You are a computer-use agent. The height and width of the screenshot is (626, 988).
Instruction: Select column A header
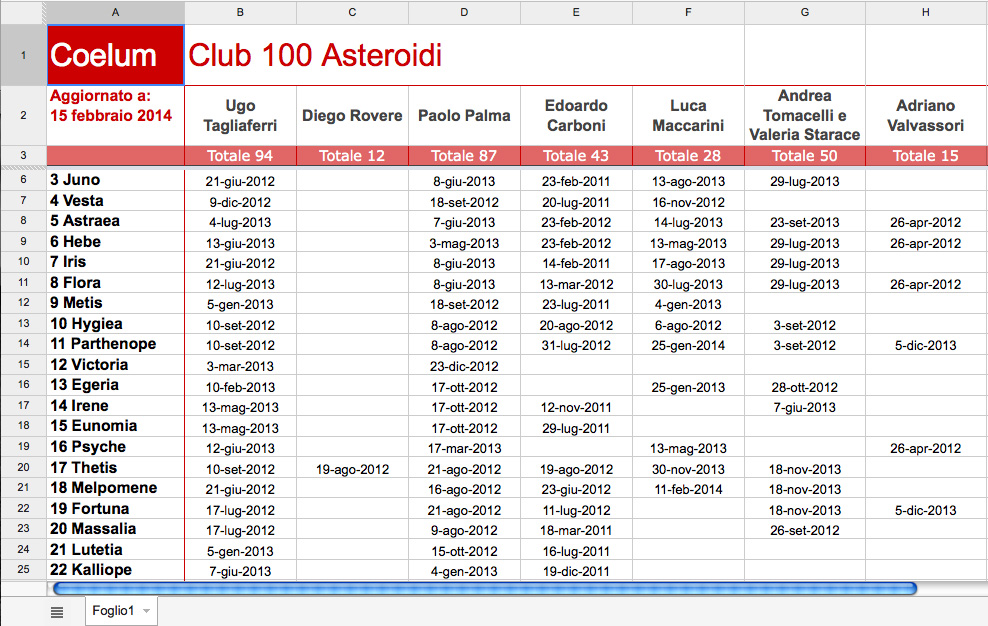coord(115,12)
